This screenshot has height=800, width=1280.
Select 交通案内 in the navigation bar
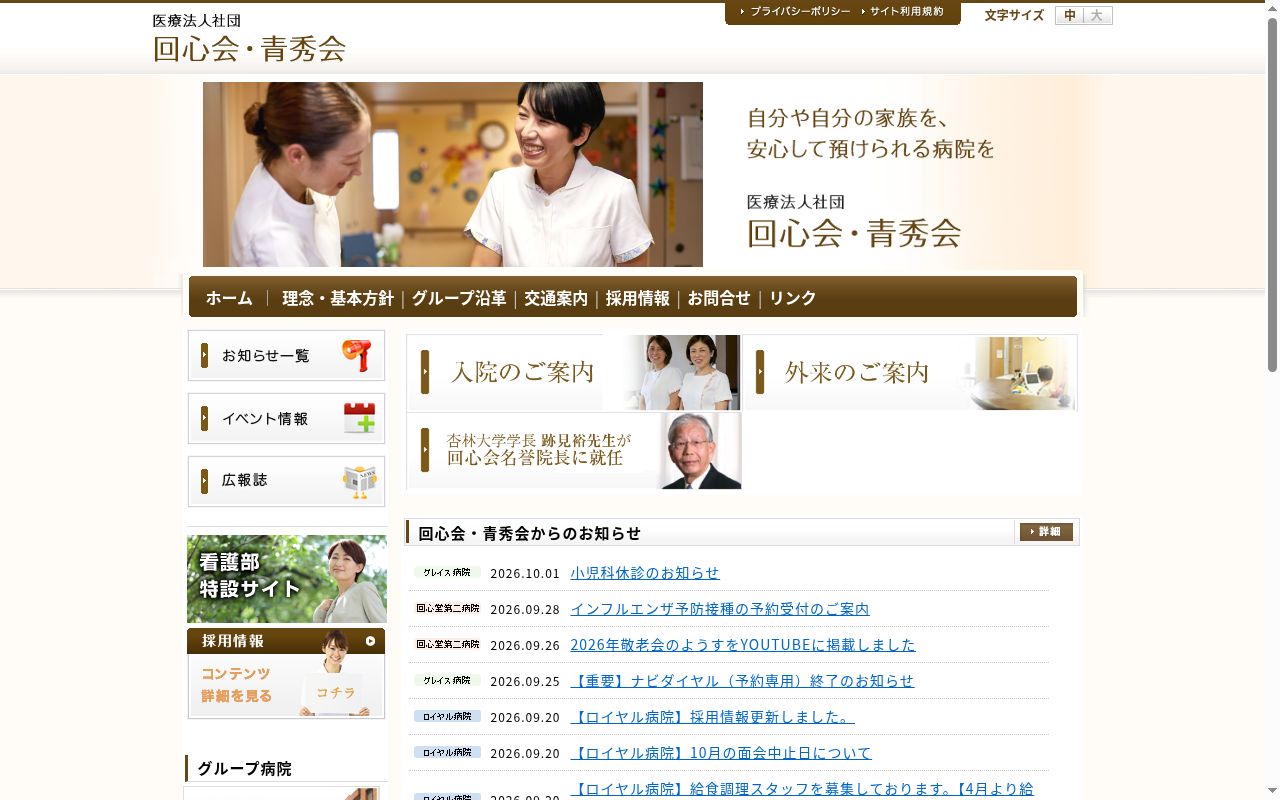pos(556,298)
